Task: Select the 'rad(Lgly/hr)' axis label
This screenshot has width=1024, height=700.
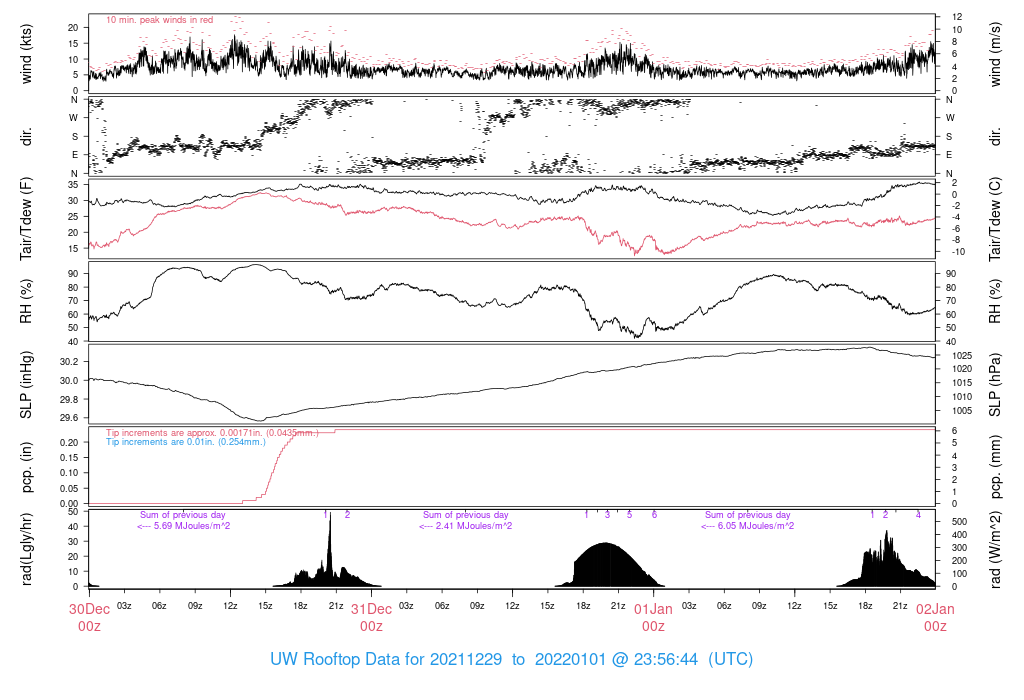Action: (25, 549)
